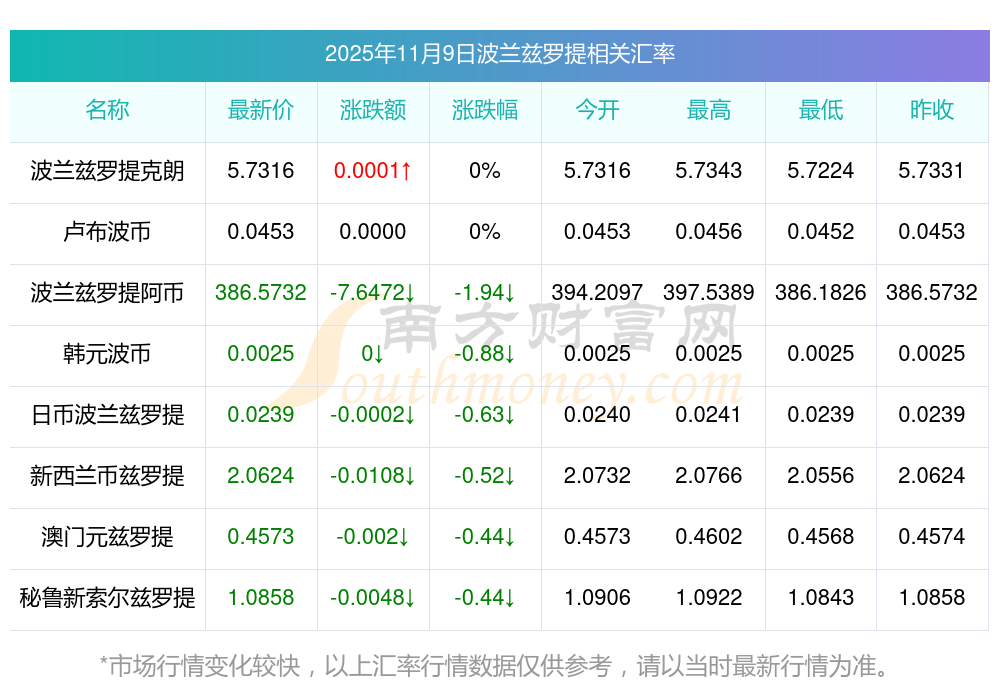Open the '波兰兹罗提克朗' row name
The width and height of the screenshot is (1000, 697).
pos(107,171)
